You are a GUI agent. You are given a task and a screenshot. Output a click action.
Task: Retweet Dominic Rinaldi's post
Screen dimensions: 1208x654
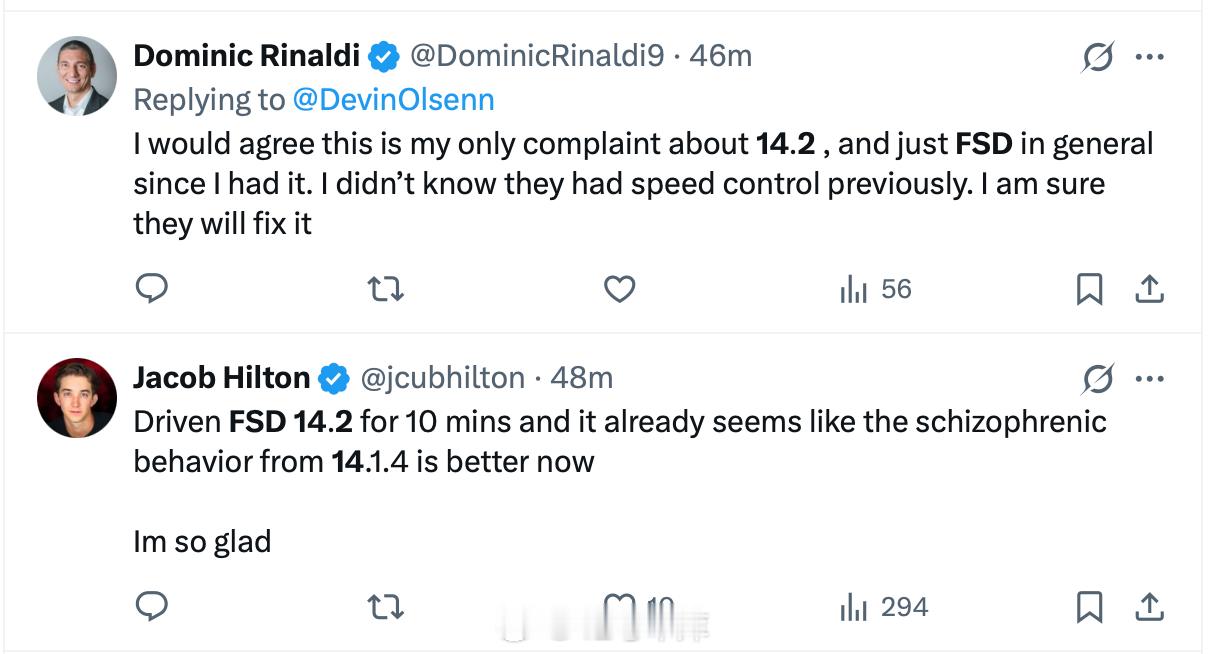386,289
